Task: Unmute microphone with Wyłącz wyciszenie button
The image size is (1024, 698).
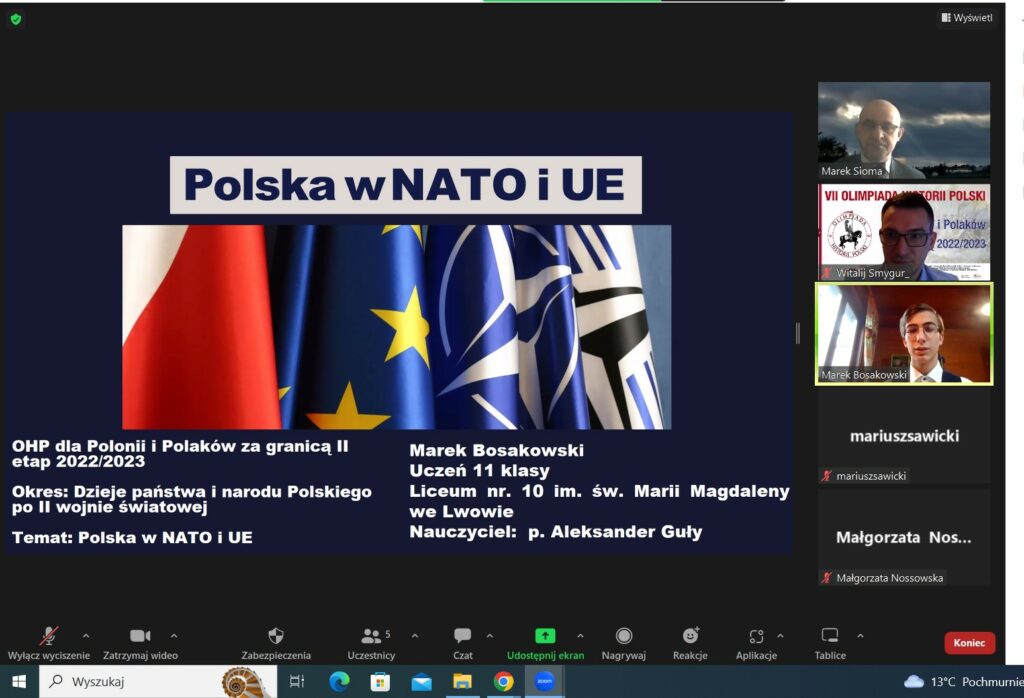Action: pos(48,637)
